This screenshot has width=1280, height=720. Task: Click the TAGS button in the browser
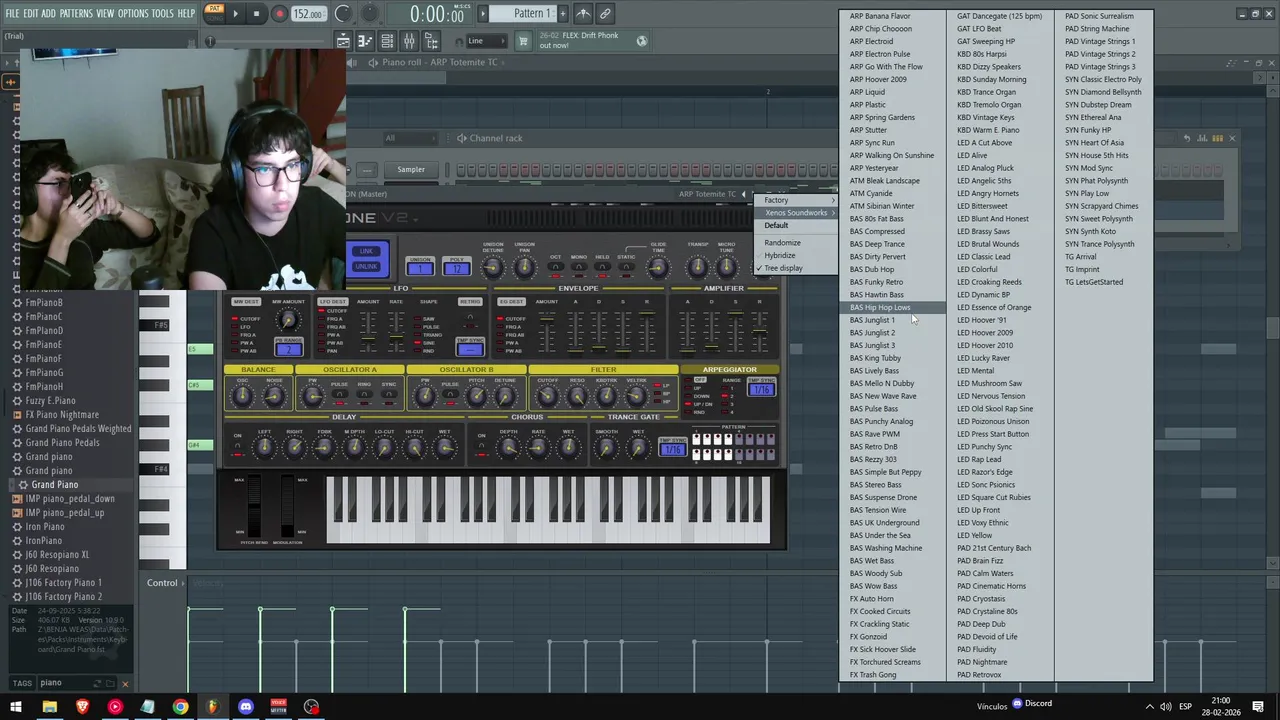tap(22, 683)
